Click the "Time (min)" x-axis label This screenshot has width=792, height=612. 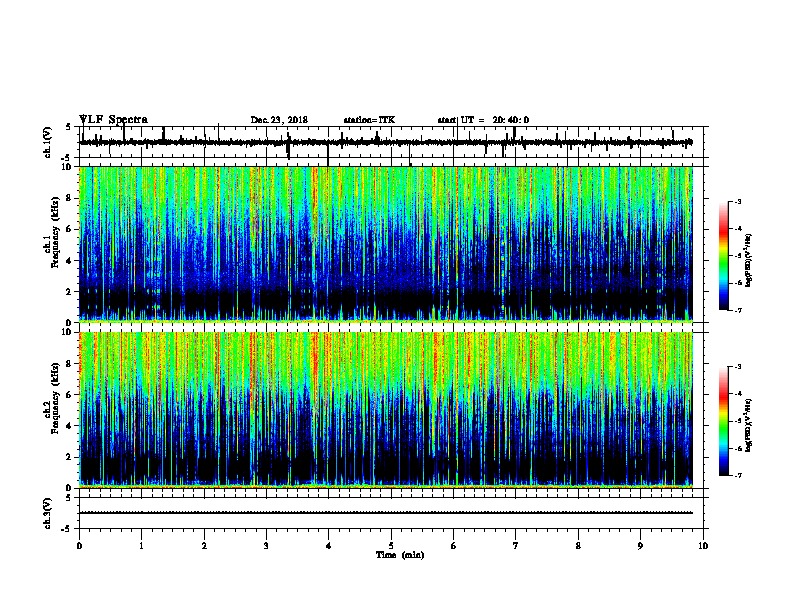click(x=400, y=555)
